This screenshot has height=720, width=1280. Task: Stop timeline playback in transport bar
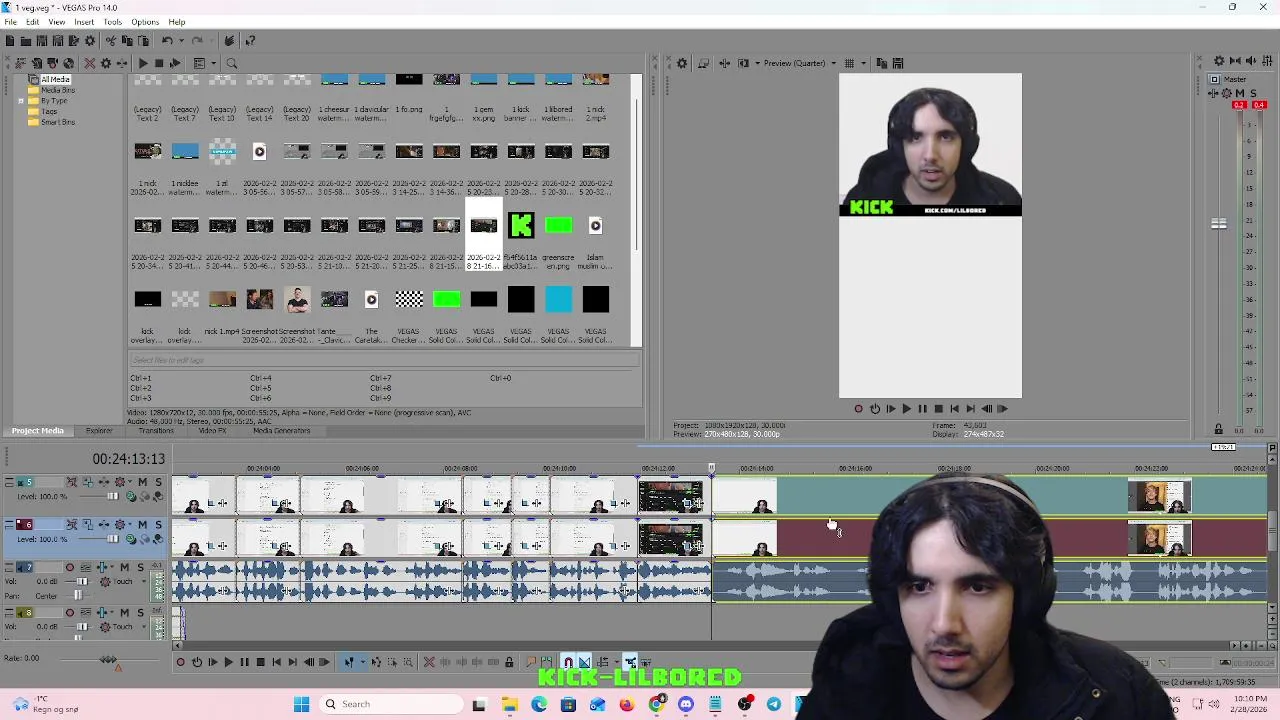(x=260, y=661)
